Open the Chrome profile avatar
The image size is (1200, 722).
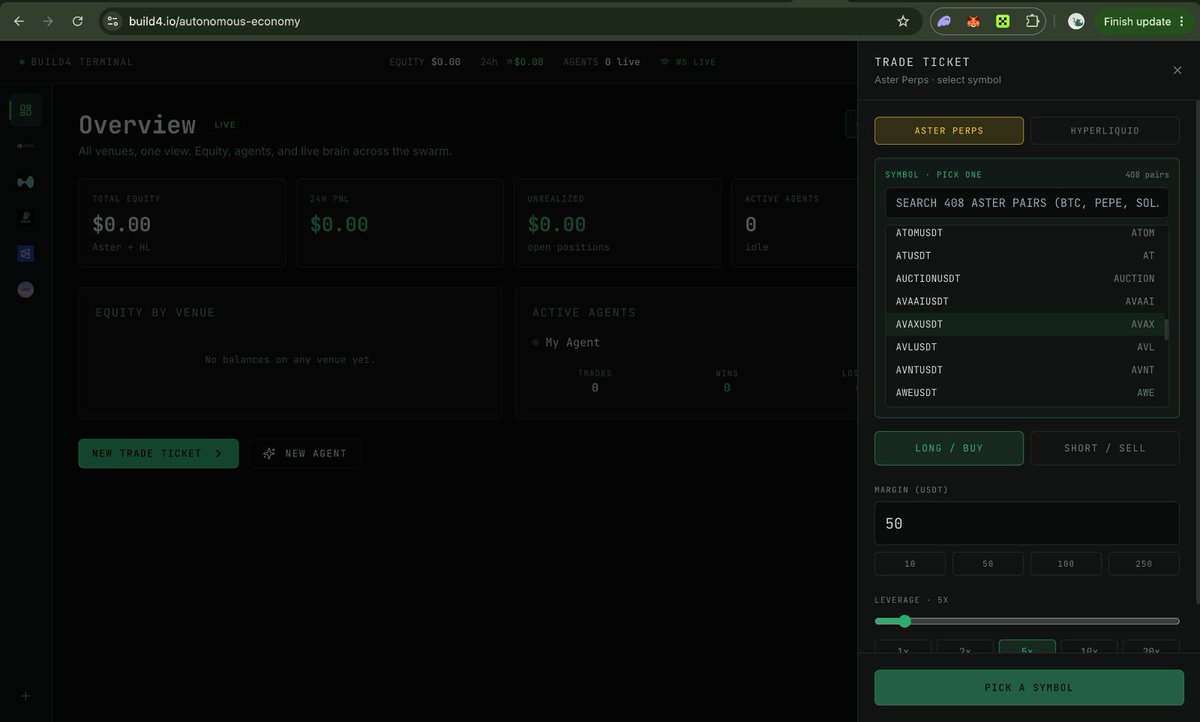pyautogui.click(x=1076, y=21)
